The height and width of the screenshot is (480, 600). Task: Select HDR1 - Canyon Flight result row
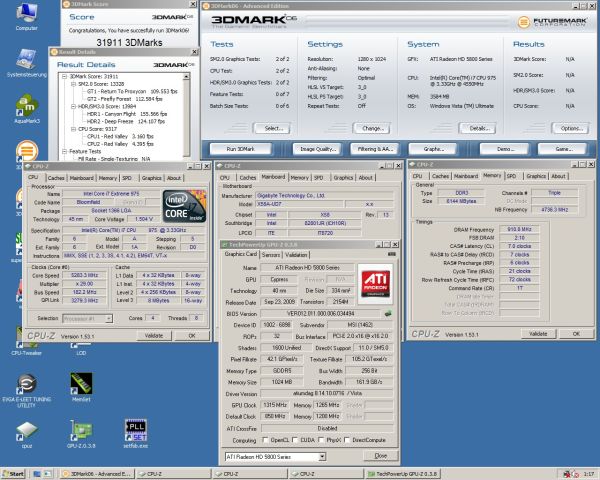[x=127, y=114]
